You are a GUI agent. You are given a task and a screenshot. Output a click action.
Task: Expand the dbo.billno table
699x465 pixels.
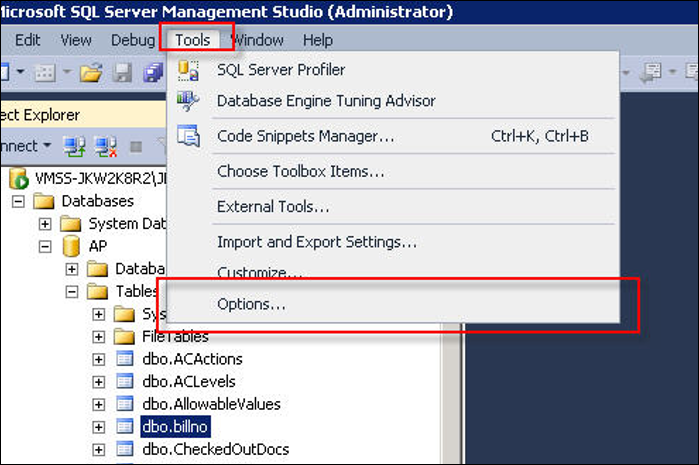click(x=99, y=427)
